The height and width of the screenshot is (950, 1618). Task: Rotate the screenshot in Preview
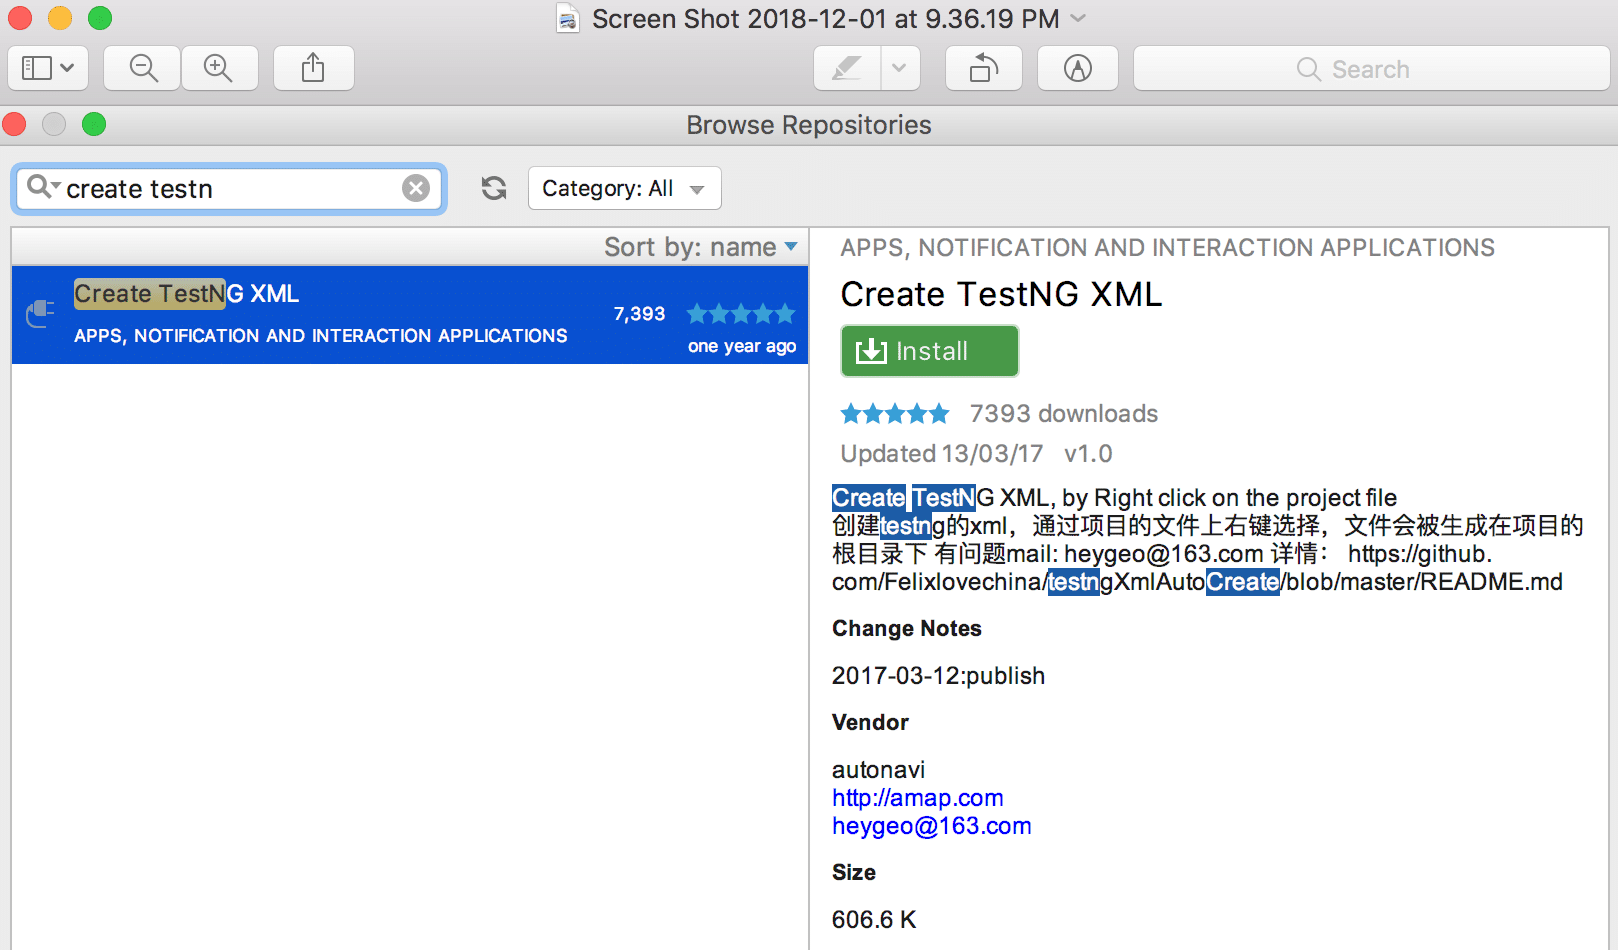(x=983, y=68)
